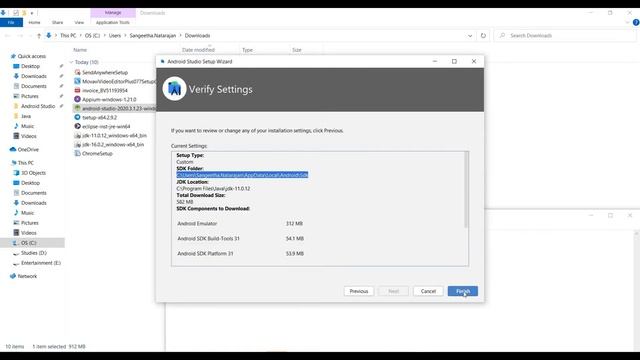Sort by the Name column header
This screenshot has height=360, width=640.
click(x=80, y=50)
